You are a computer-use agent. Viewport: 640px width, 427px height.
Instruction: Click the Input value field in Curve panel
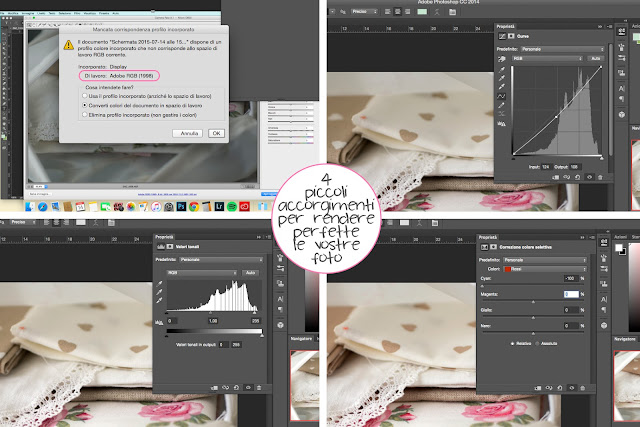(x=546, y=167)
